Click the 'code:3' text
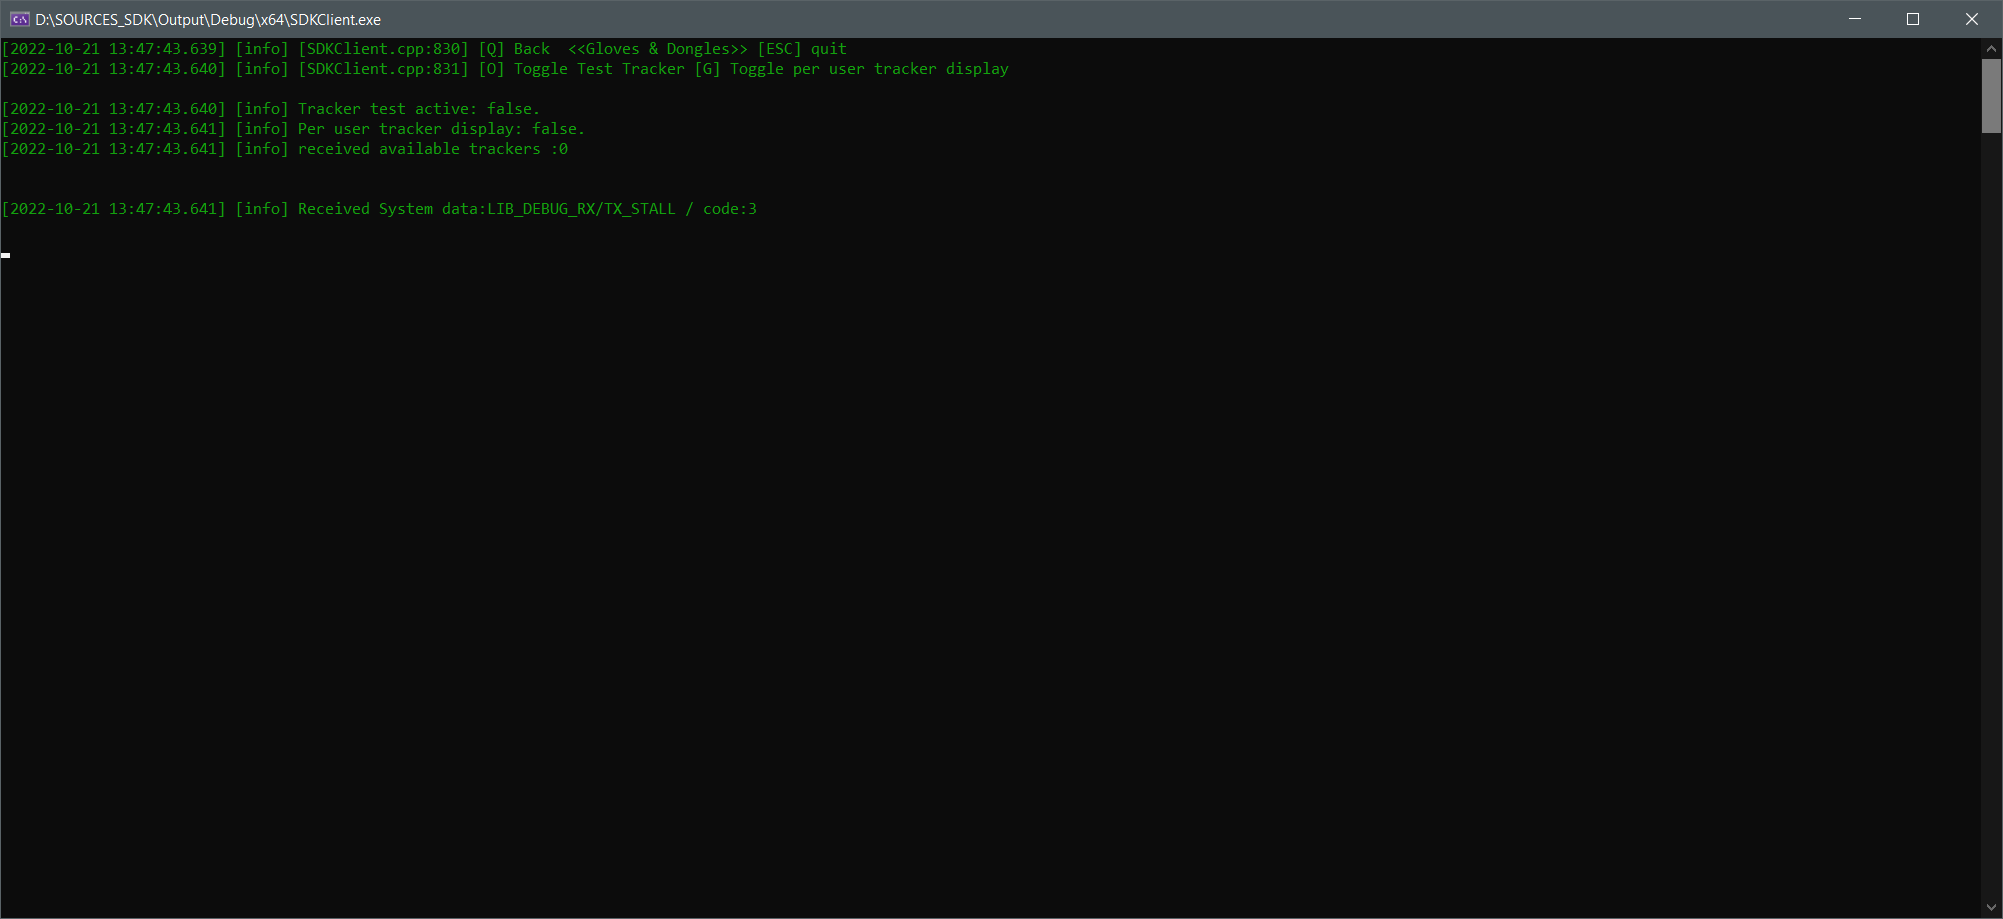2003x919 pixels. pos(730,209)
